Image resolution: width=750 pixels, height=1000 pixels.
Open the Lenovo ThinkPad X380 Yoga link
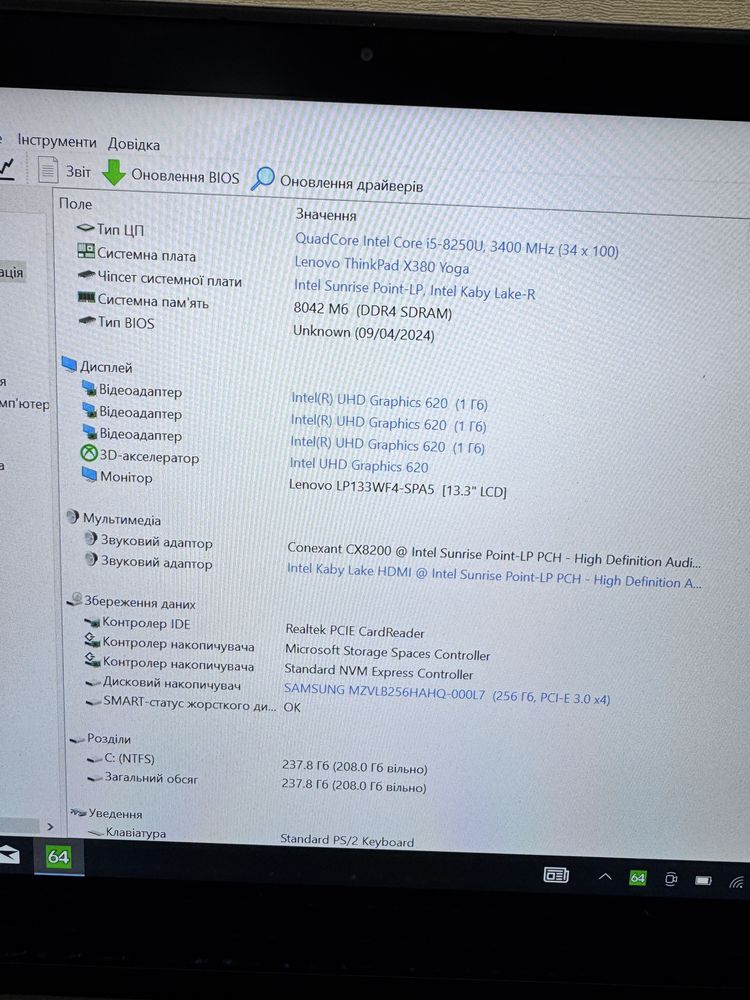[x=381, y=265]
